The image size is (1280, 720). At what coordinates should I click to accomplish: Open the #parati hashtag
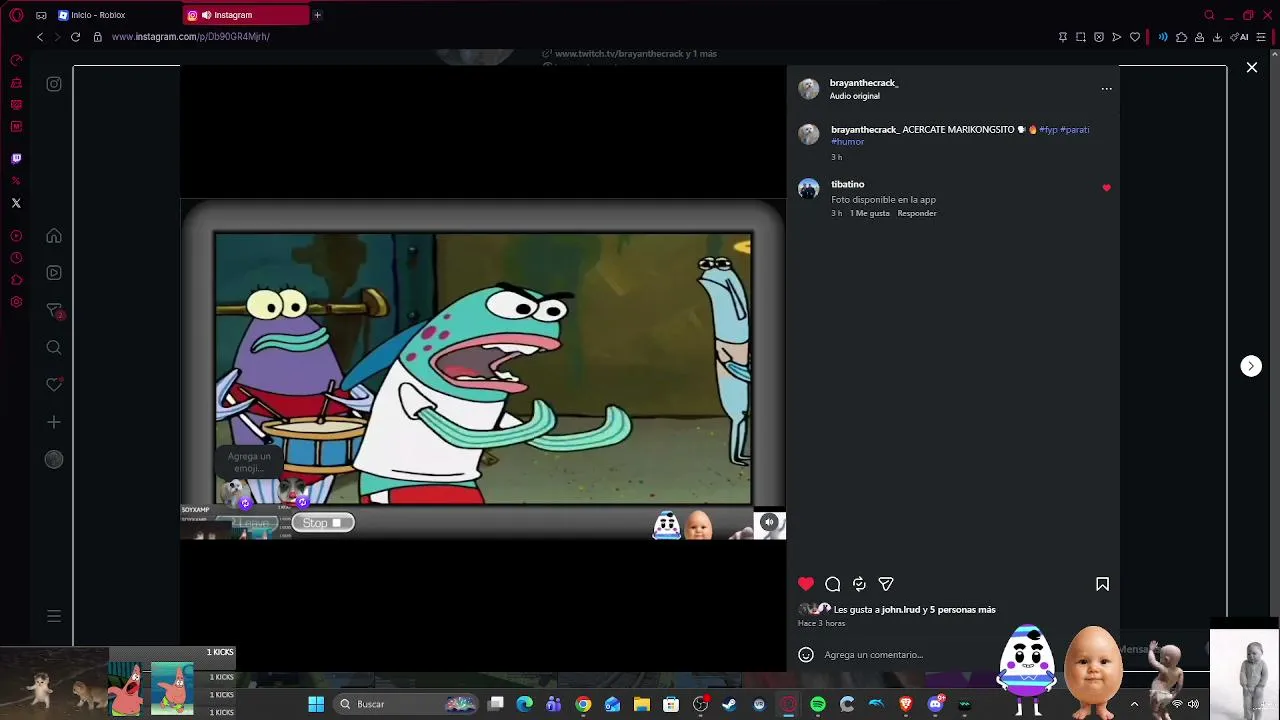pyautogui.click(x=1075, y=130)
